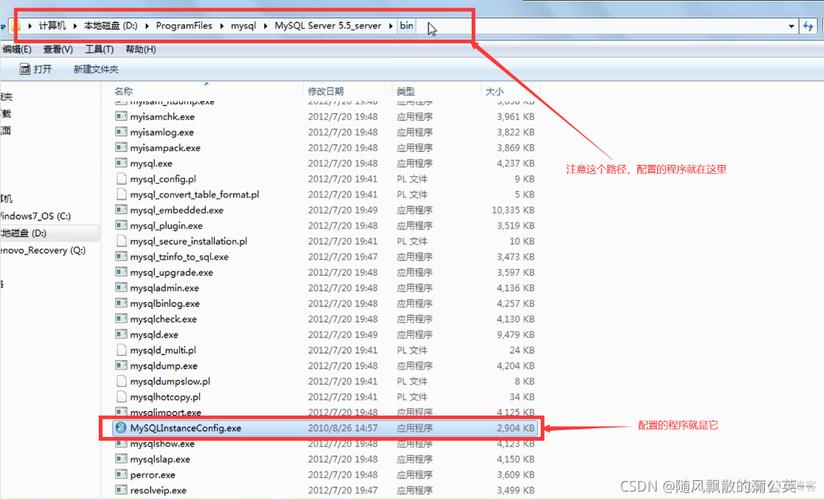The height and width of the screenshot is (500, 824).
Task: Click the myisamlog.exe file icon
Action: 121,132
